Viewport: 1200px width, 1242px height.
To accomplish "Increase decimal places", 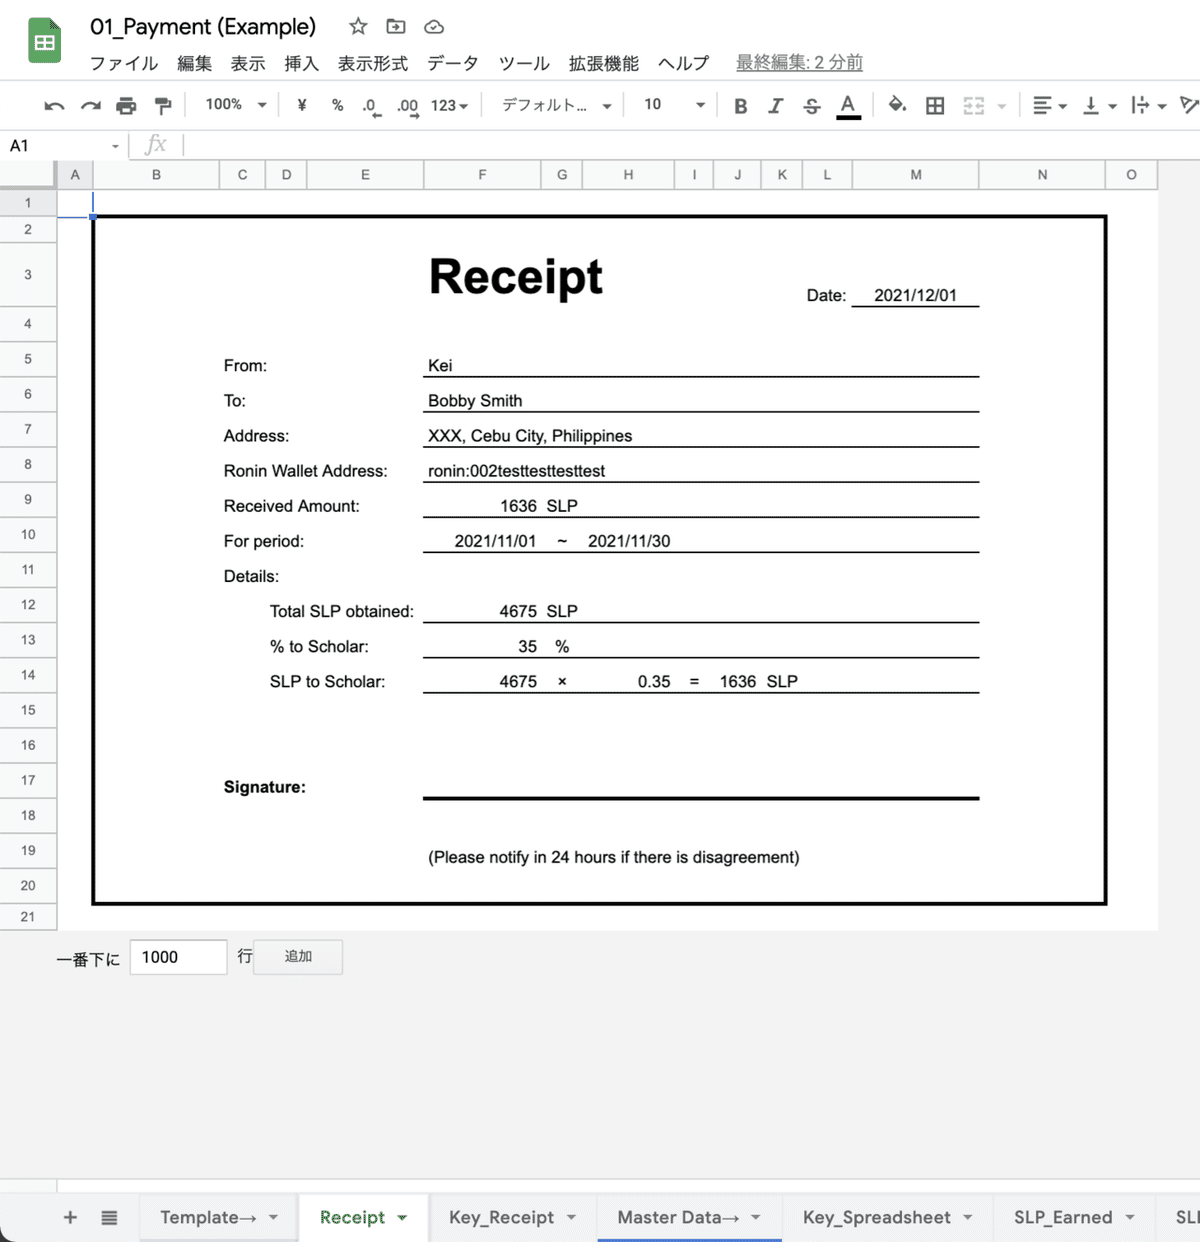I will (x=408, y=106).
